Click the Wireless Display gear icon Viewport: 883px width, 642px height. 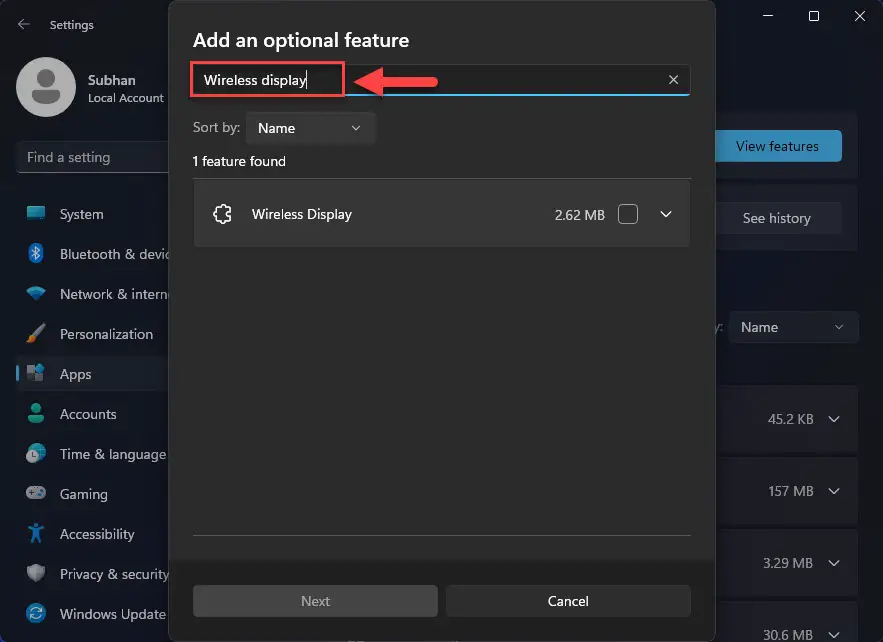pos(222,213)
